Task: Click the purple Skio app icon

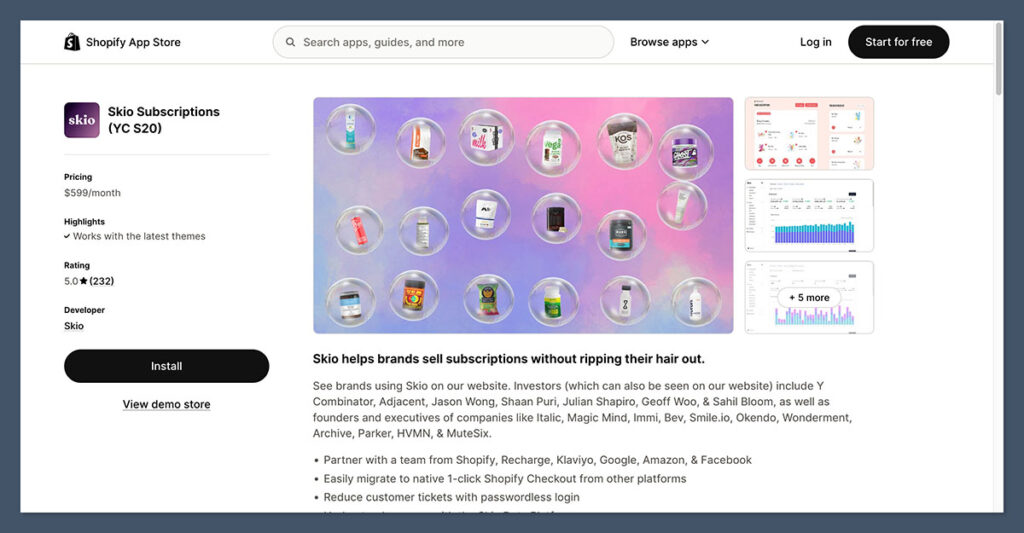Action: [82, 120]
